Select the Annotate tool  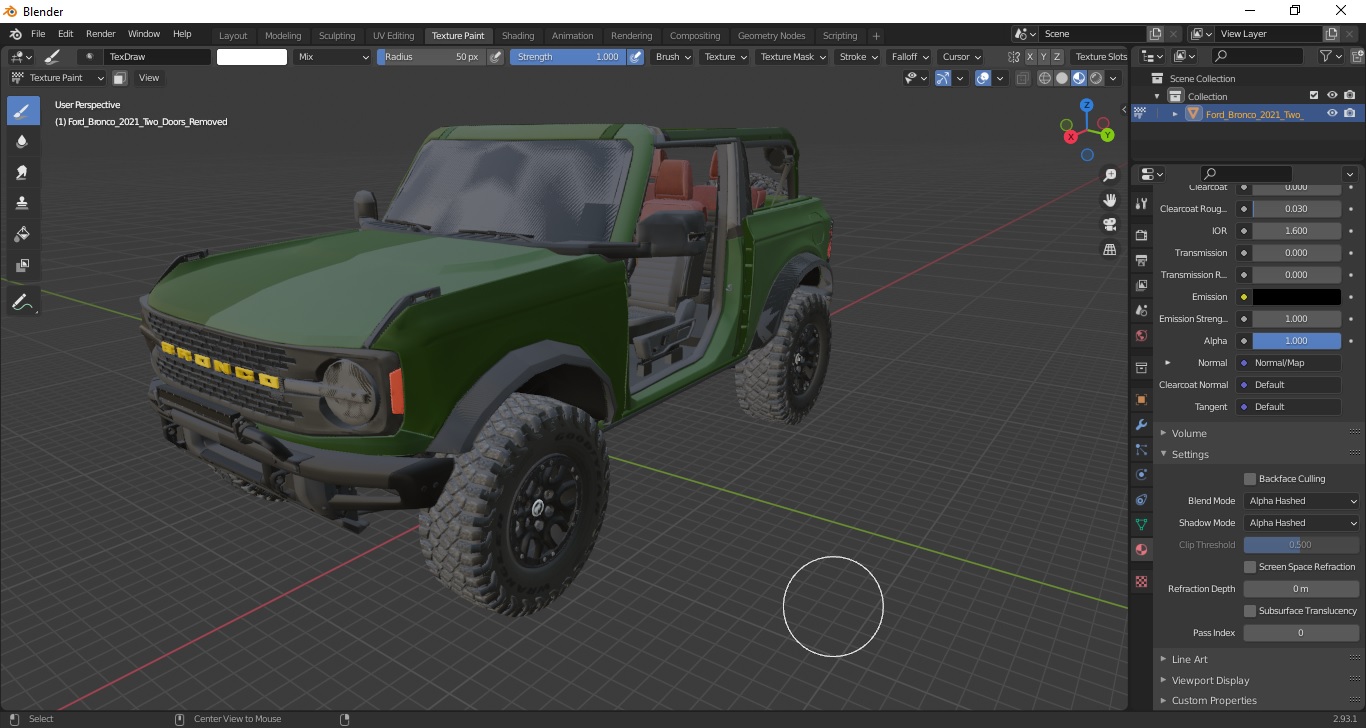(x=23, y=301)
